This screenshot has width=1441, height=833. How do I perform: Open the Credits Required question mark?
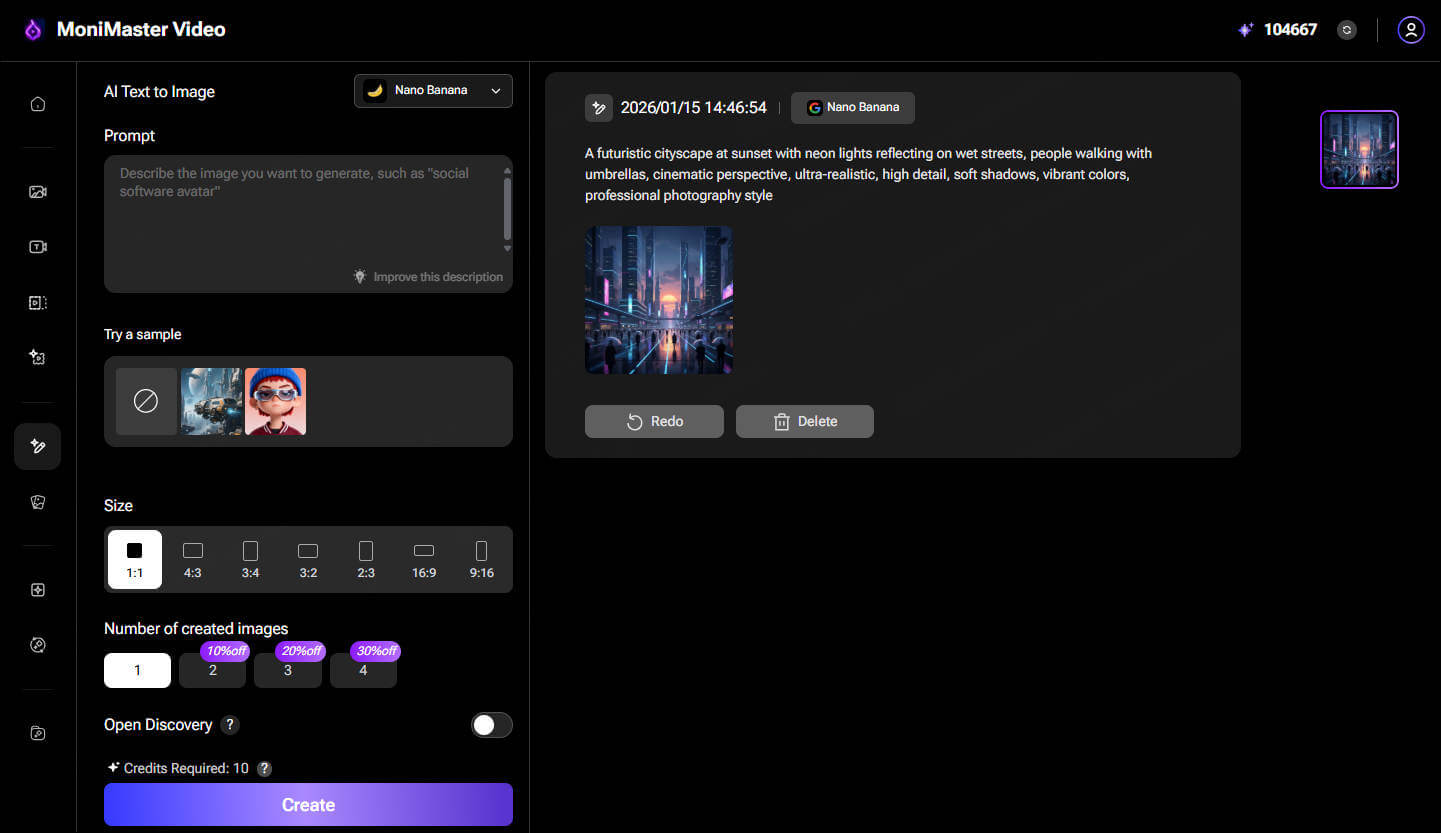coord(263,768)
